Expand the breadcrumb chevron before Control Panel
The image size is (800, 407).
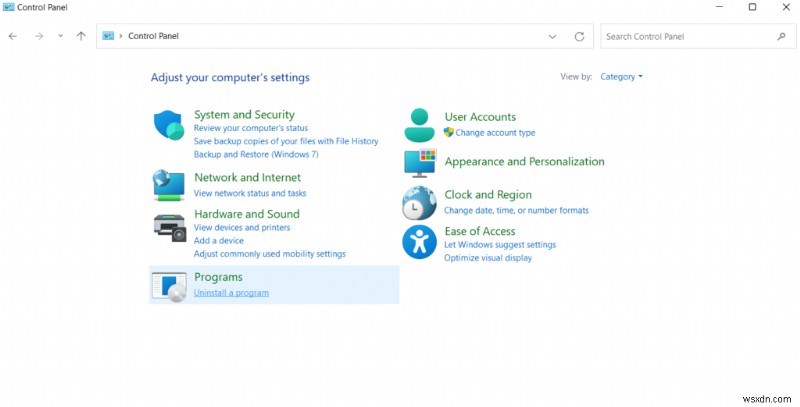tap(121, 36)
